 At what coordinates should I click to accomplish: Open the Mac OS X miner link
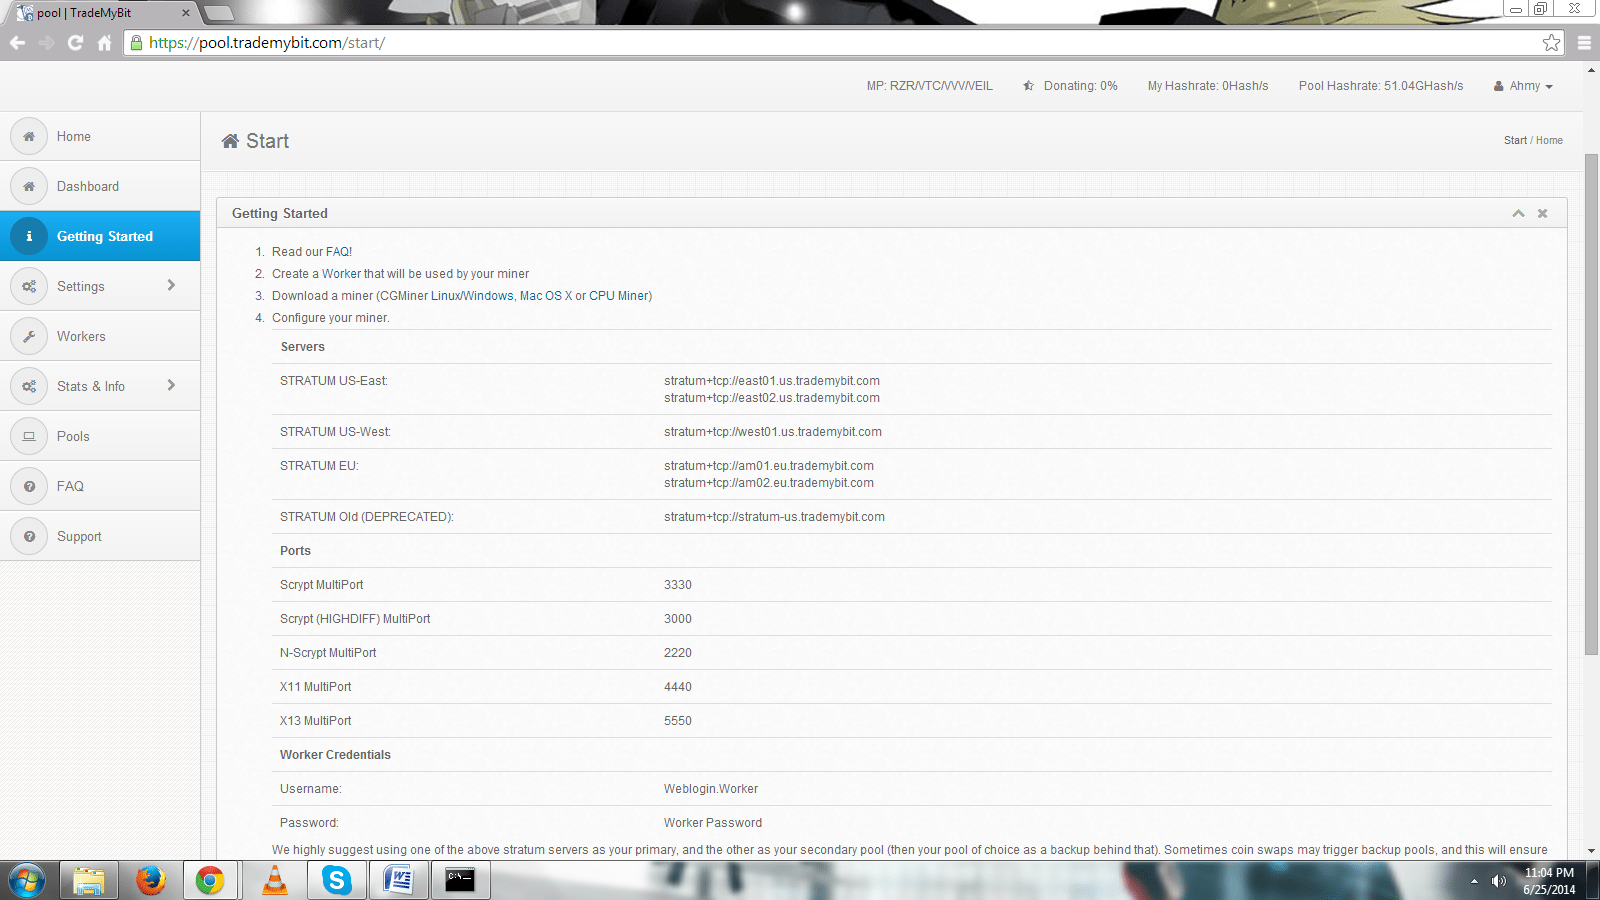(x=546, y=296)
